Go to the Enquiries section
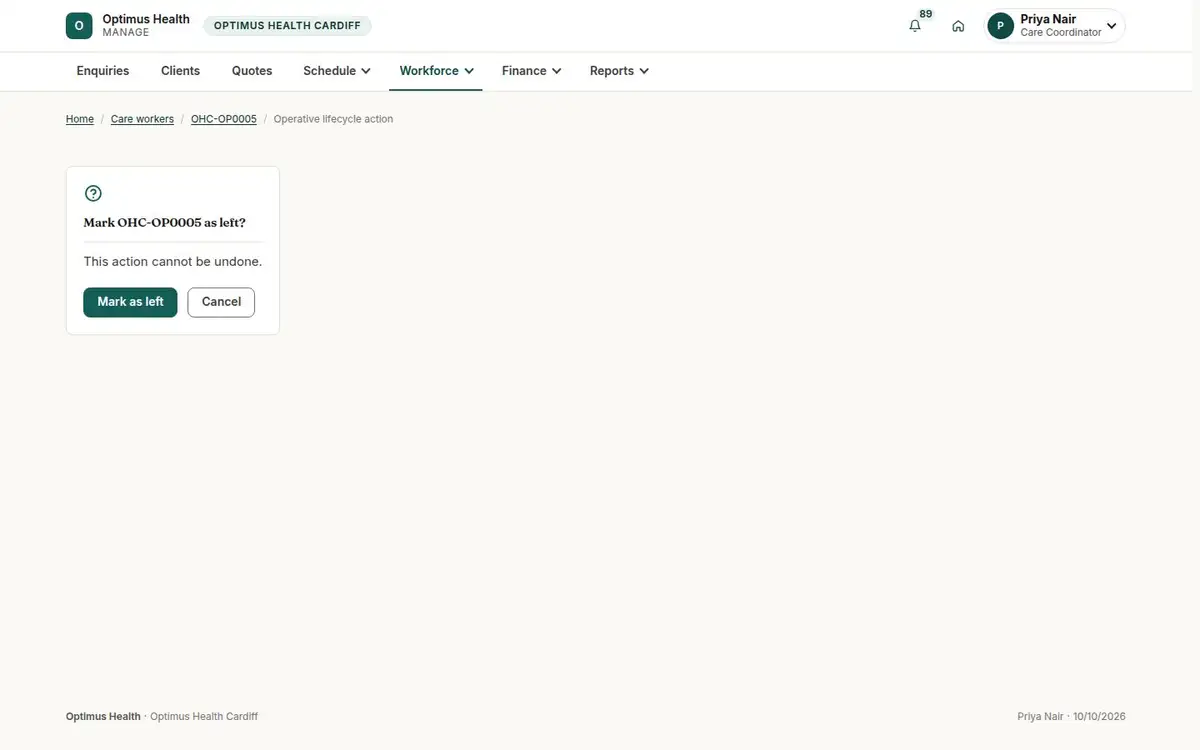1200x750 pixels. [x=103, y=71]
